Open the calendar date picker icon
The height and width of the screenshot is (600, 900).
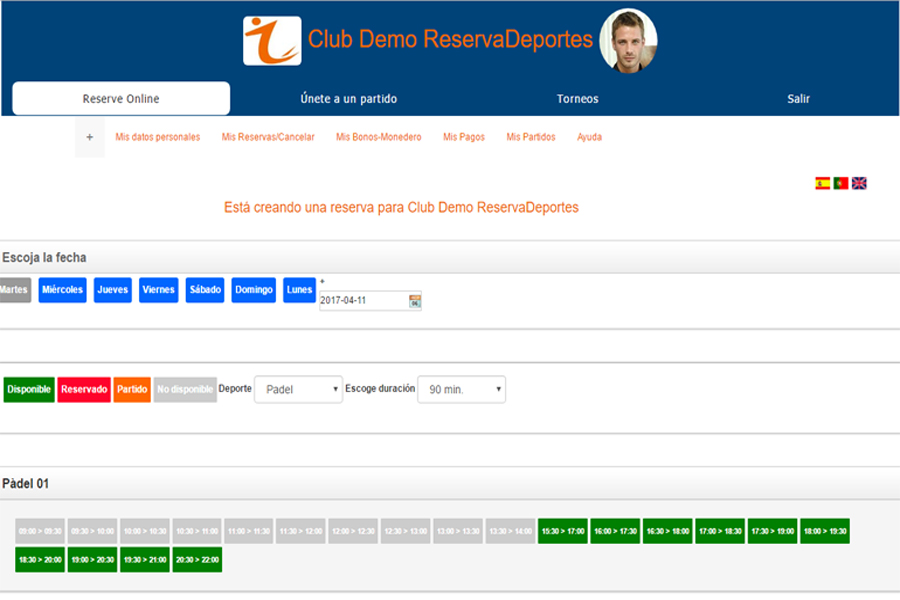415,301
